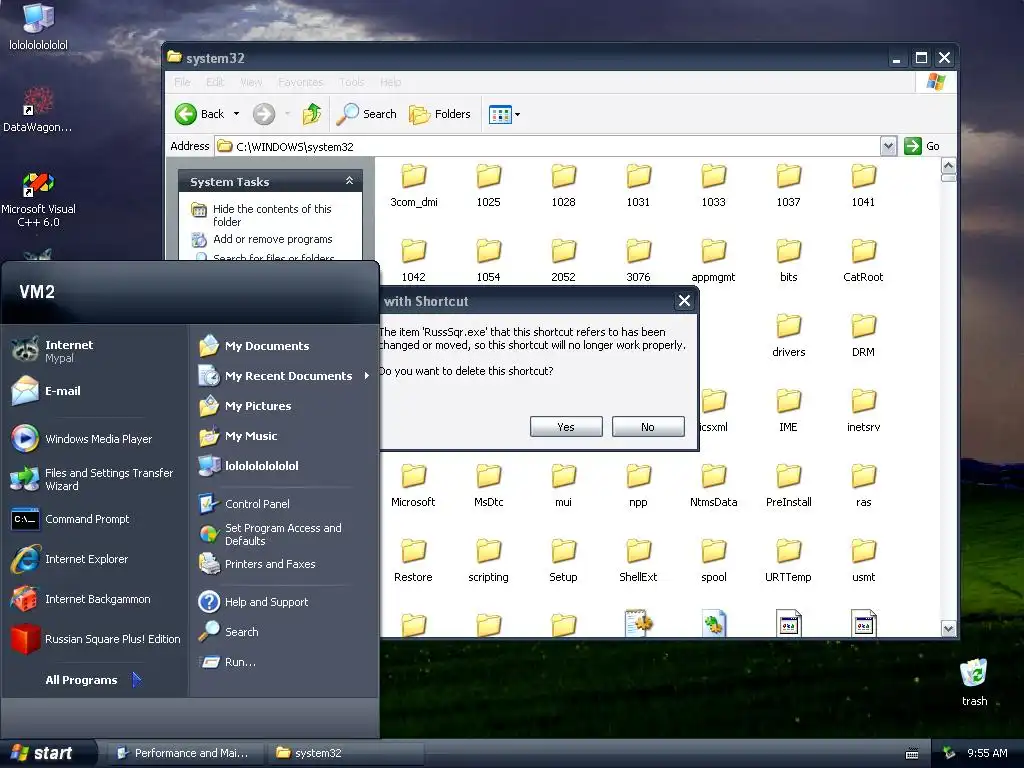Click the Forward arrow toolbar icon
Viewport: 1024px width, 768px height.
pyautogui.click(x=264, y=114)
